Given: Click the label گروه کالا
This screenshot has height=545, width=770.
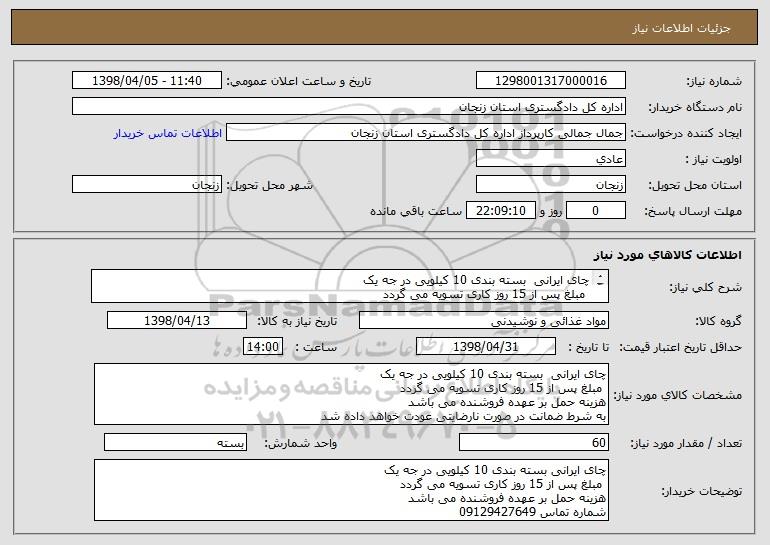Looking at the screenshot, I should 718,321.
